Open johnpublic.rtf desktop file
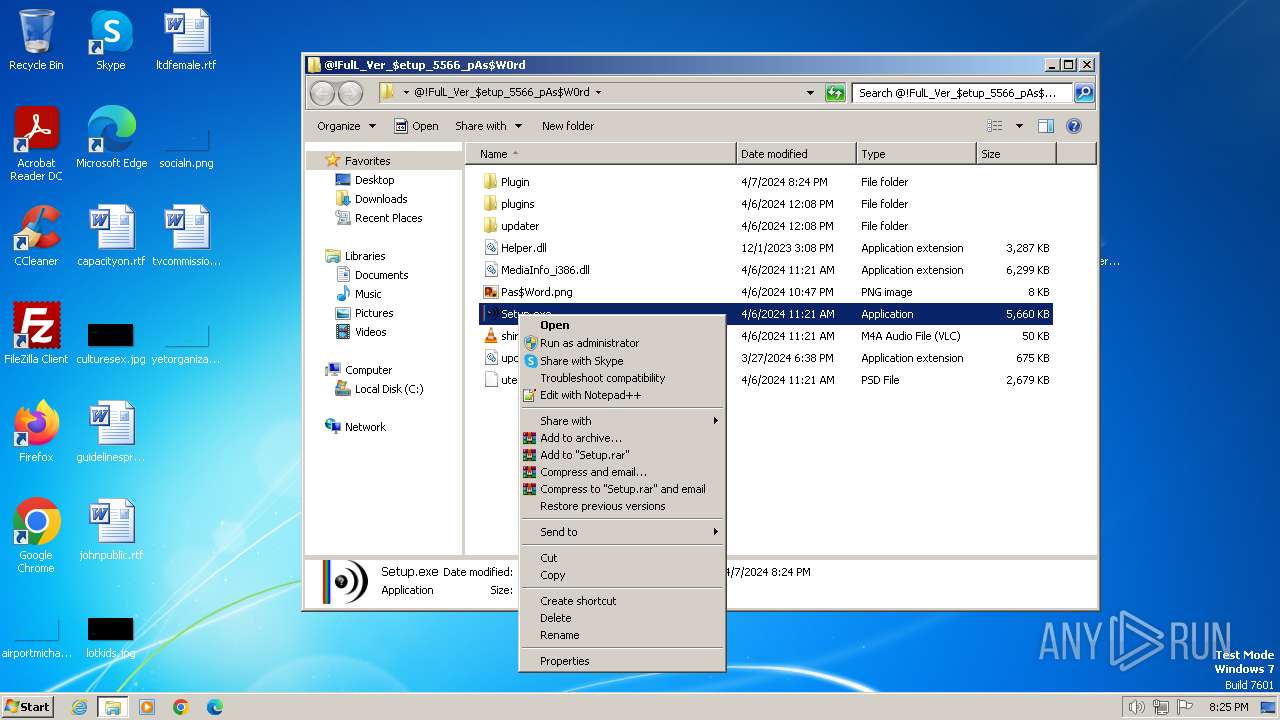This screenshot has height=720, width=1280. [x=111, y=530]
